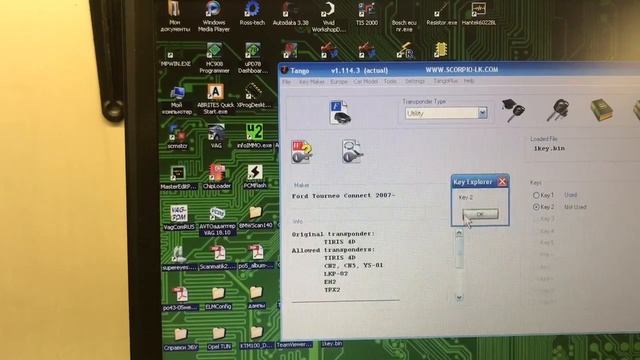Screen dimensions: 640x360
Task: Click the Ford Tourneo Connect 2007- text
Action: [343, 196]
